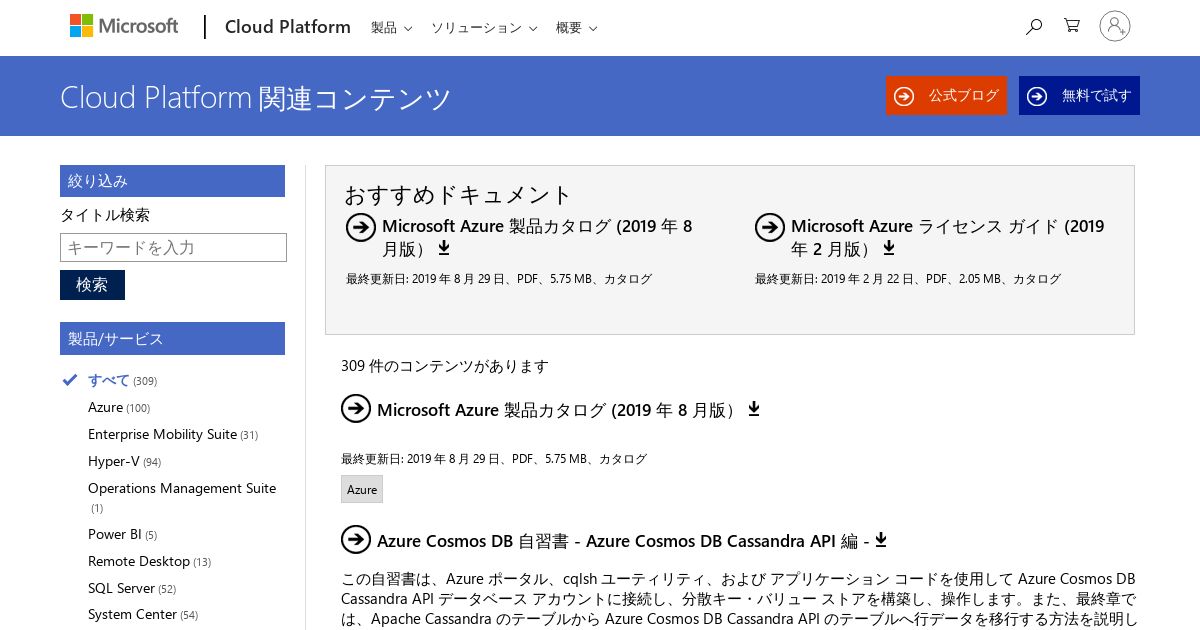
Task: Expand the ソリューション menu
Action: pos(484,28)
